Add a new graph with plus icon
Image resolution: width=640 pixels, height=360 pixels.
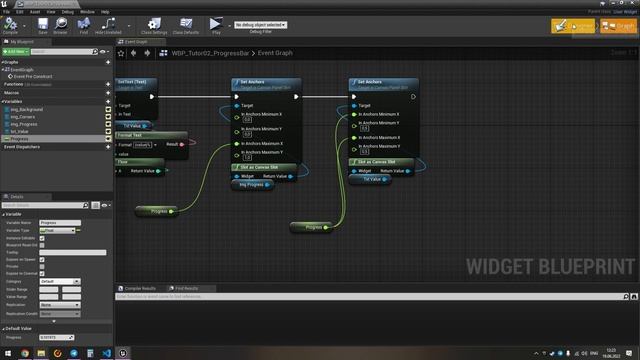coord(108,62)
